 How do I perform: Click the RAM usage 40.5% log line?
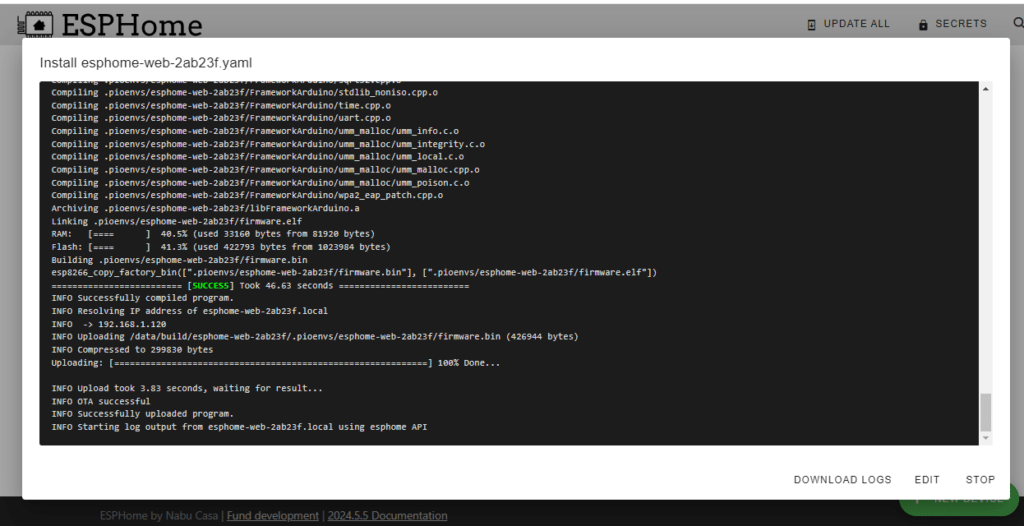pyautogui.click(x=213, y=234)
